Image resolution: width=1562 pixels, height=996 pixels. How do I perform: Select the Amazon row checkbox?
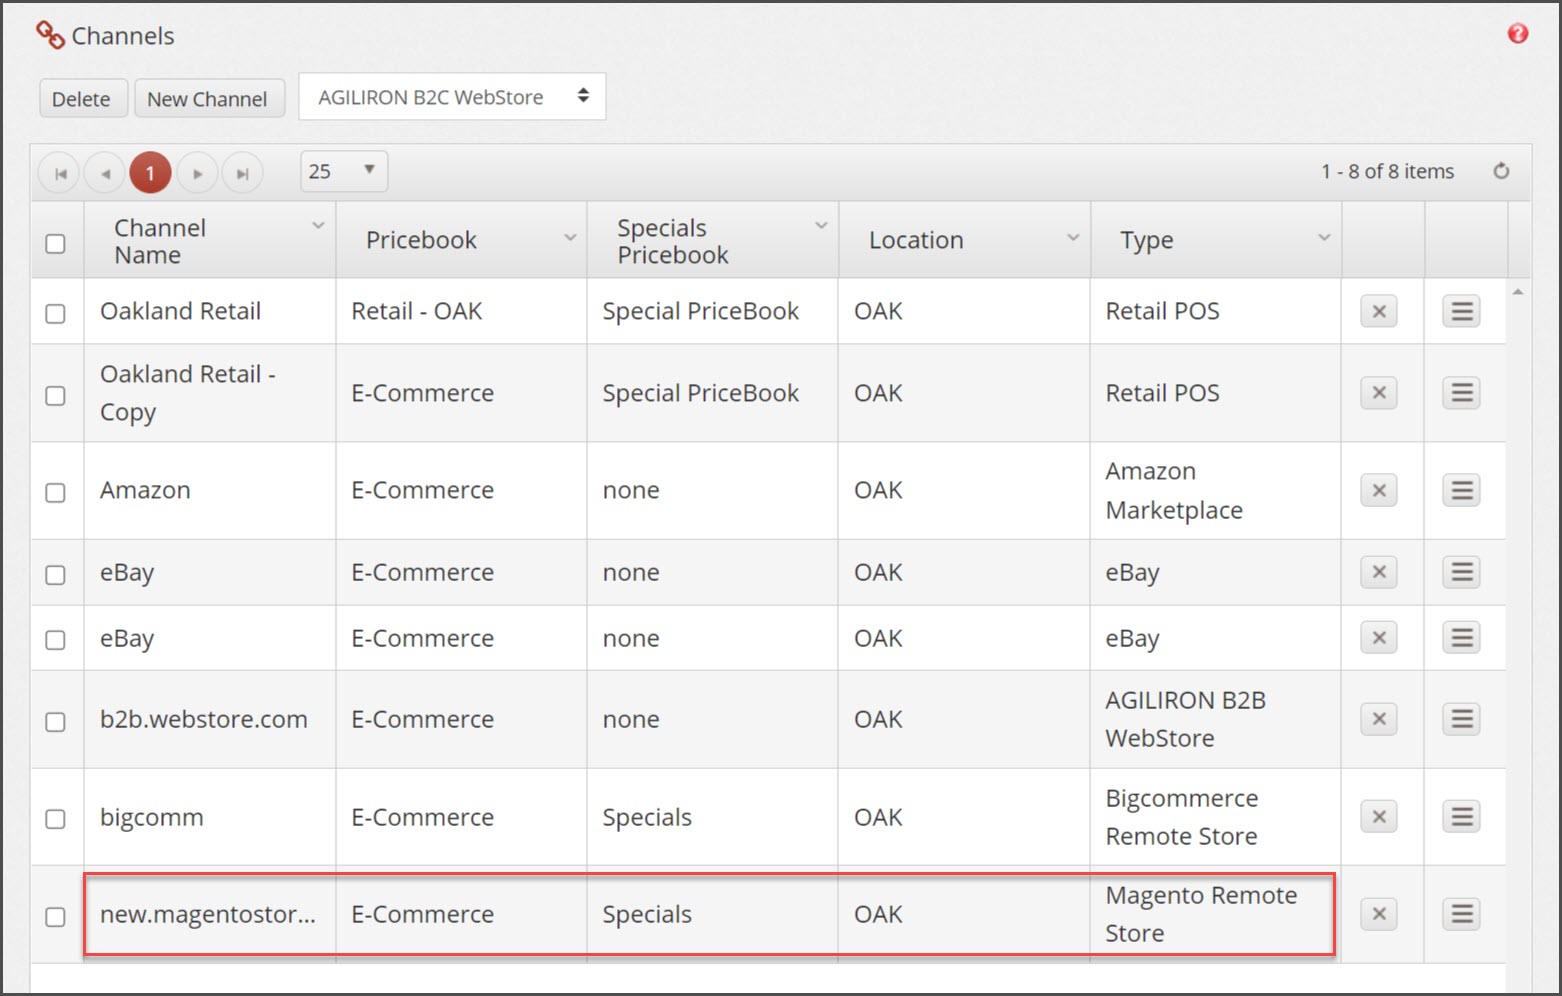point(56,492)
